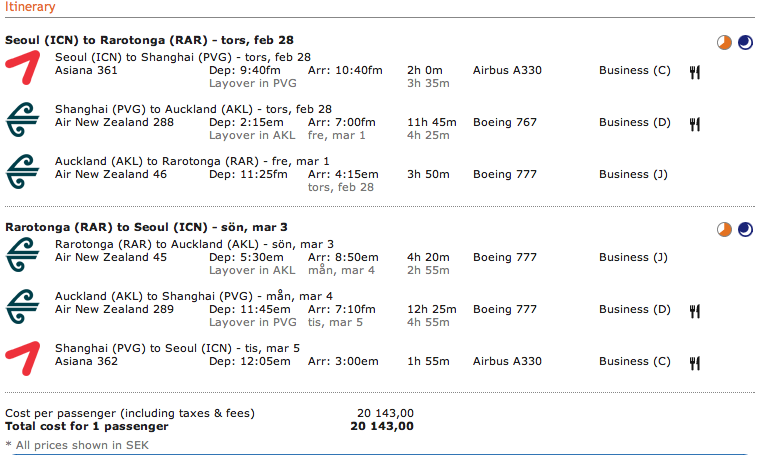Click meal icon on Air New Zealand 289
This screenshot has width=765, height=455.
point(694,310)
